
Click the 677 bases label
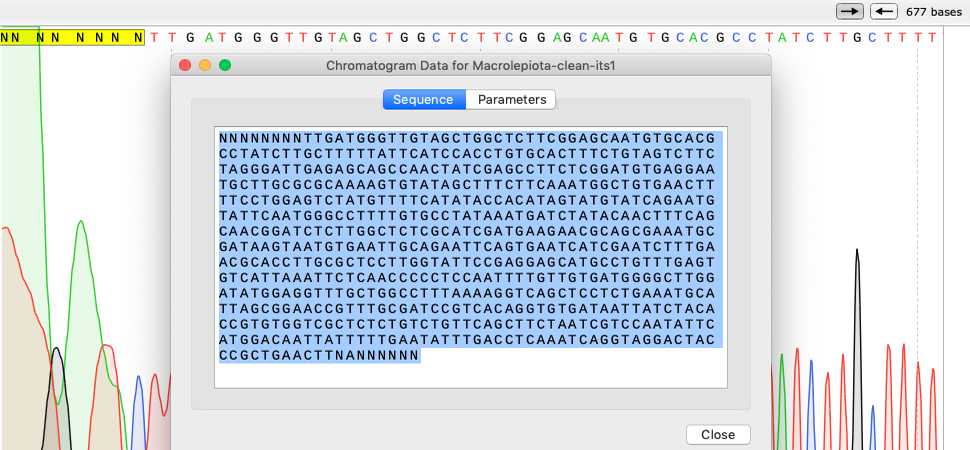pyautogui.click(x=932, y=12)
